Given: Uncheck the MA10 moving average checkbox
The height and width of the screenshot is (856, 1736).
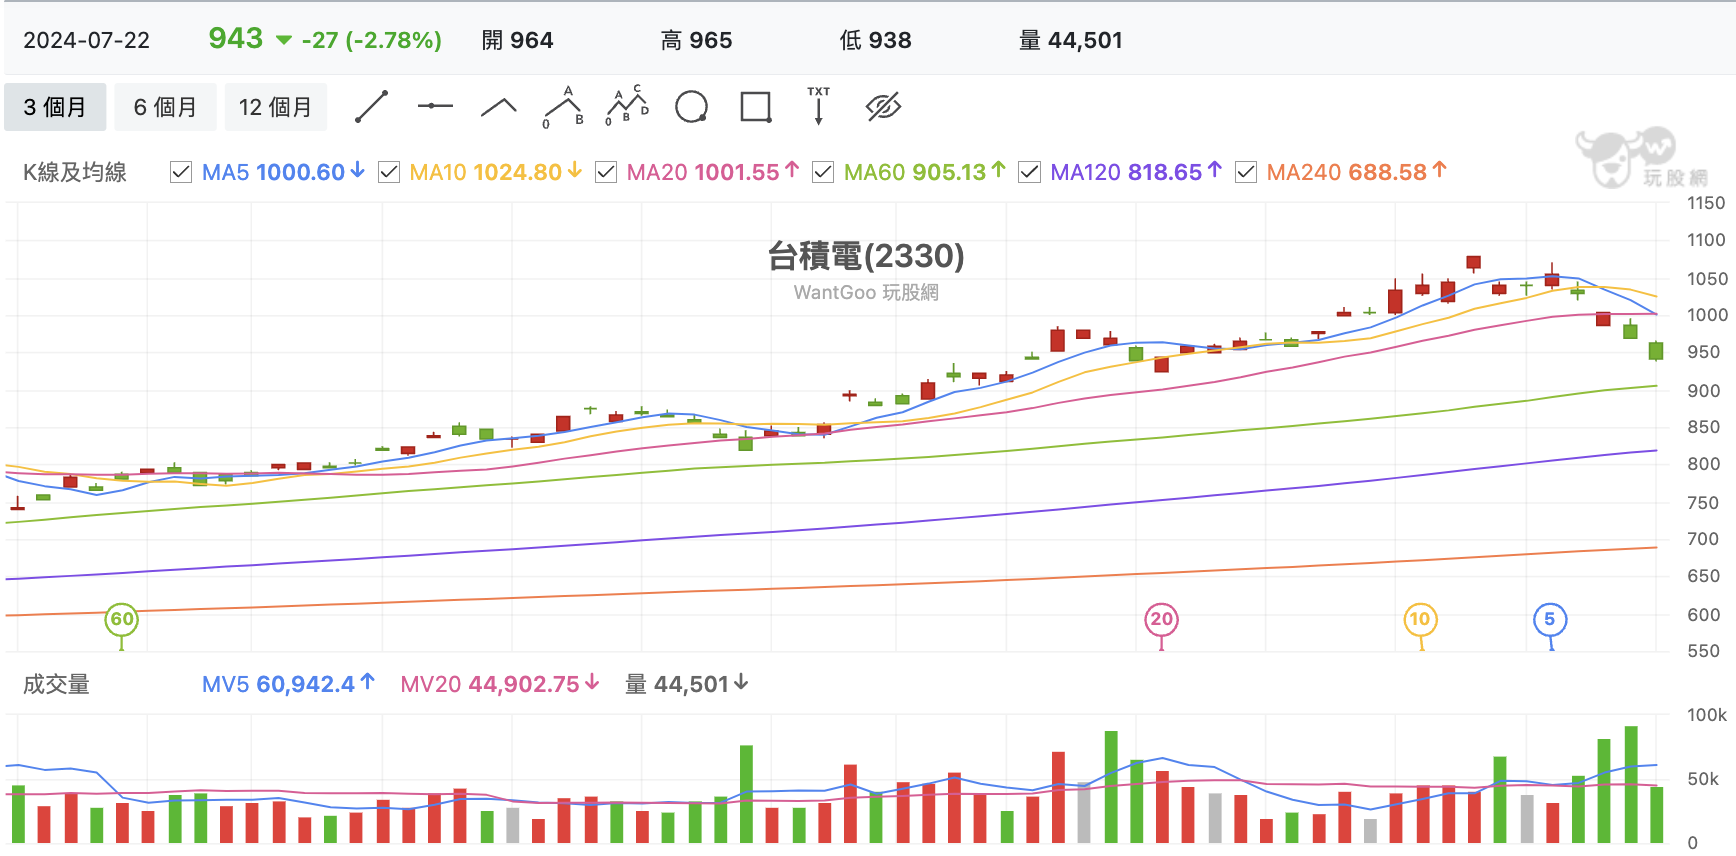Looking at the screenshot, I should (x=389, y=172).
